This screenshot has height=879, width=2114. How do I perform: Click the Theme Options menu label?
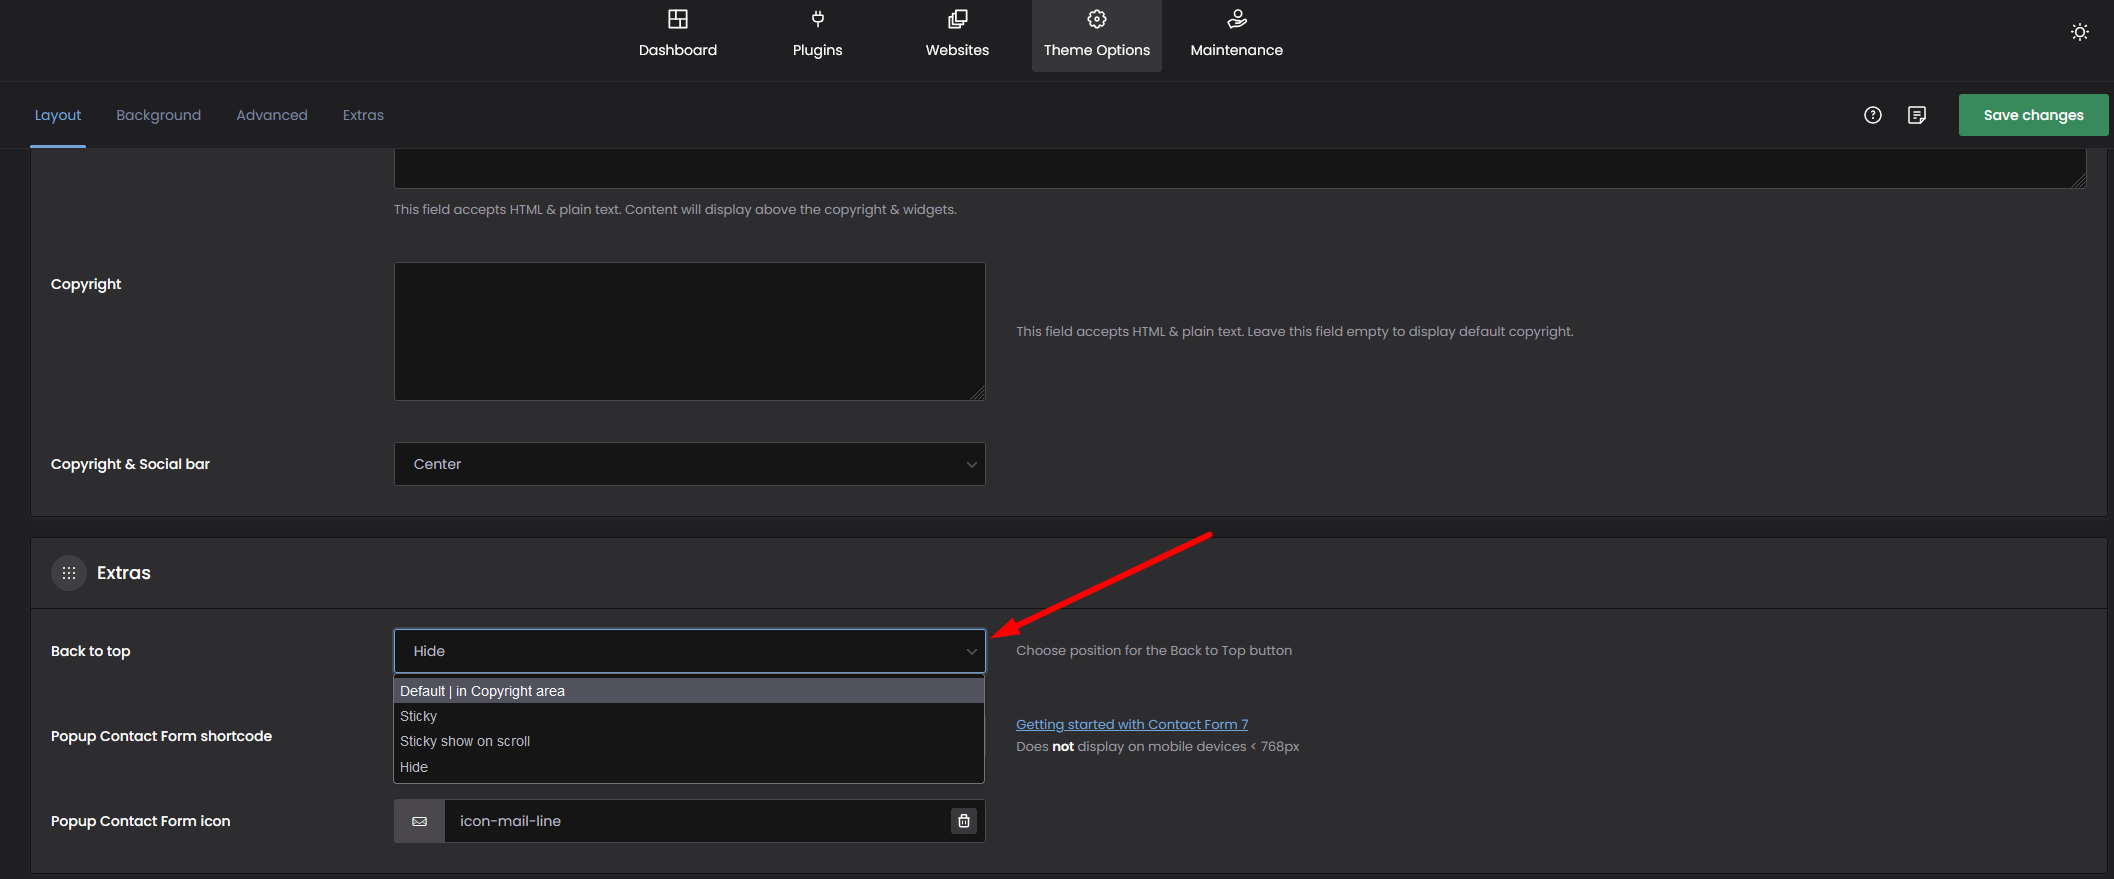tap(1097, 50)
